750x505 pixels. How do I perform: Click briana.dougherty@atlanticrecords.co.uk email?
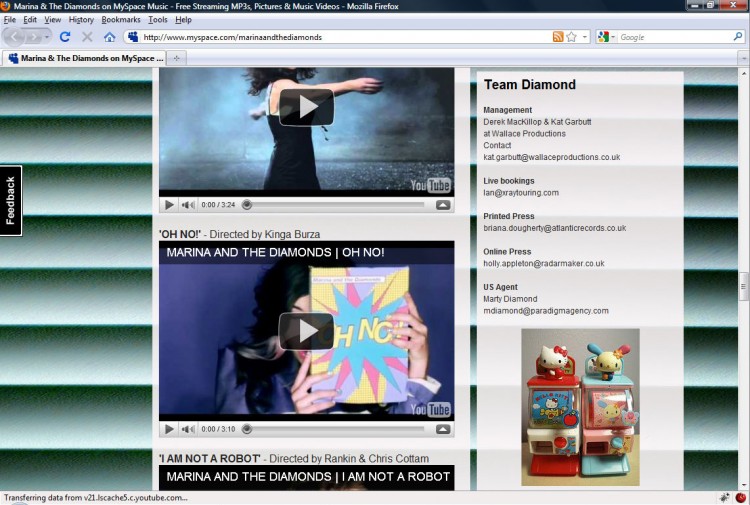554,228
